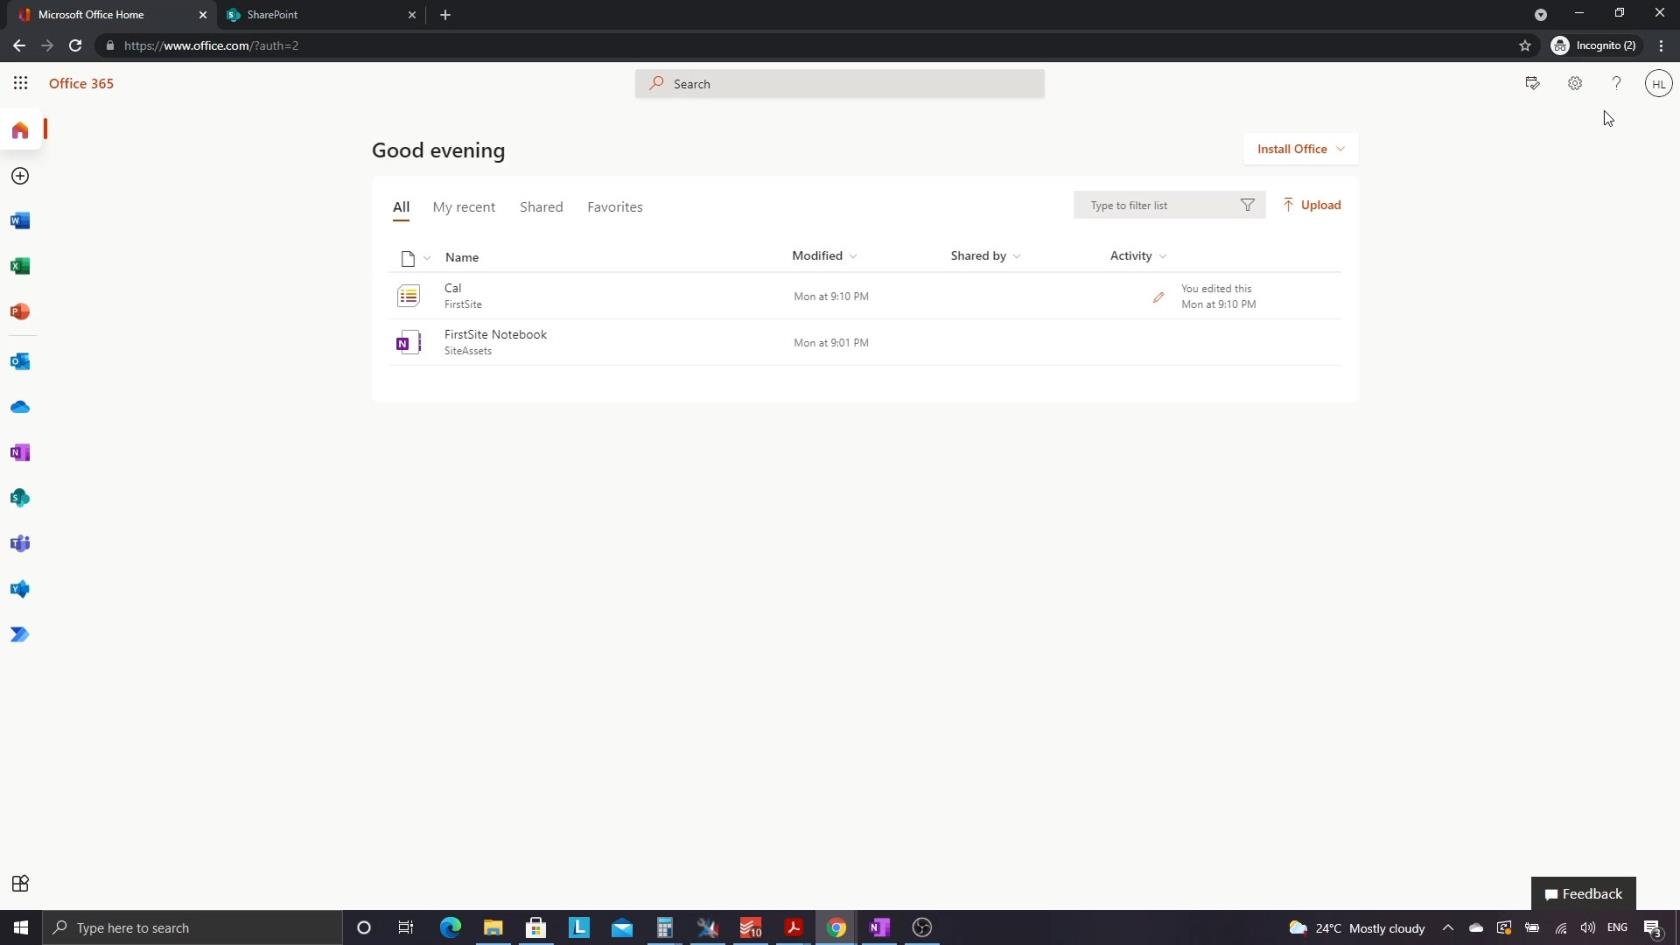This screenshot has height=945, width=1680.
Task: Open the Shared by column dropdown
Action: [x=985, y=256]
